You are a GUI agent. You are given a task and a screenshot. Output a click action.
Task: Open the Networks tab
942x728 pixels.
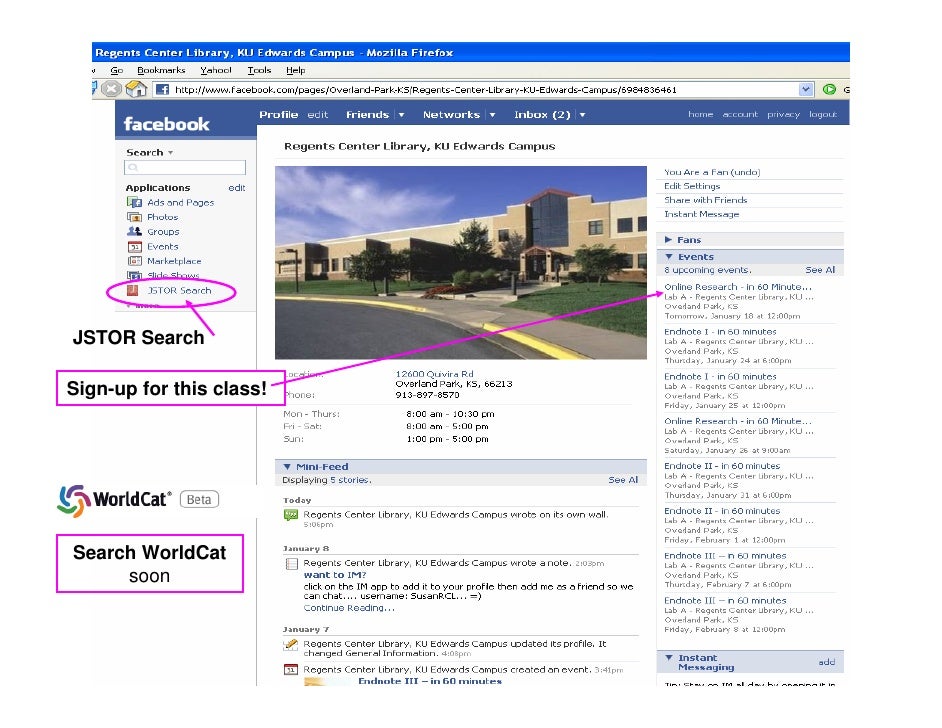[x=451, y=114]
